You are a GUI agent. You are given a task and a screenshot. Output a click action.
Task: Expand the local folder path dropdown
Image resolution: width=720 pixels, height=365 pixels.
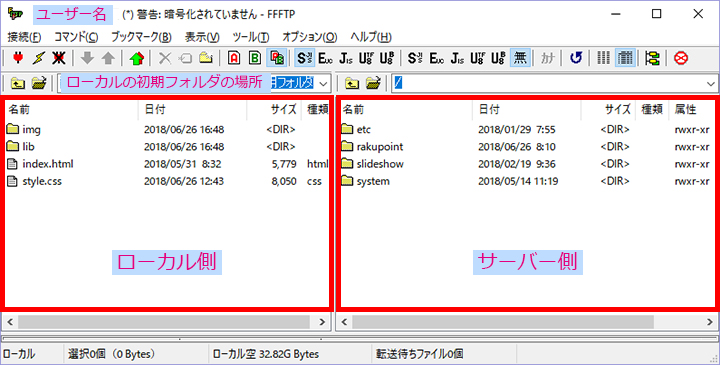[x=323, y=84]
